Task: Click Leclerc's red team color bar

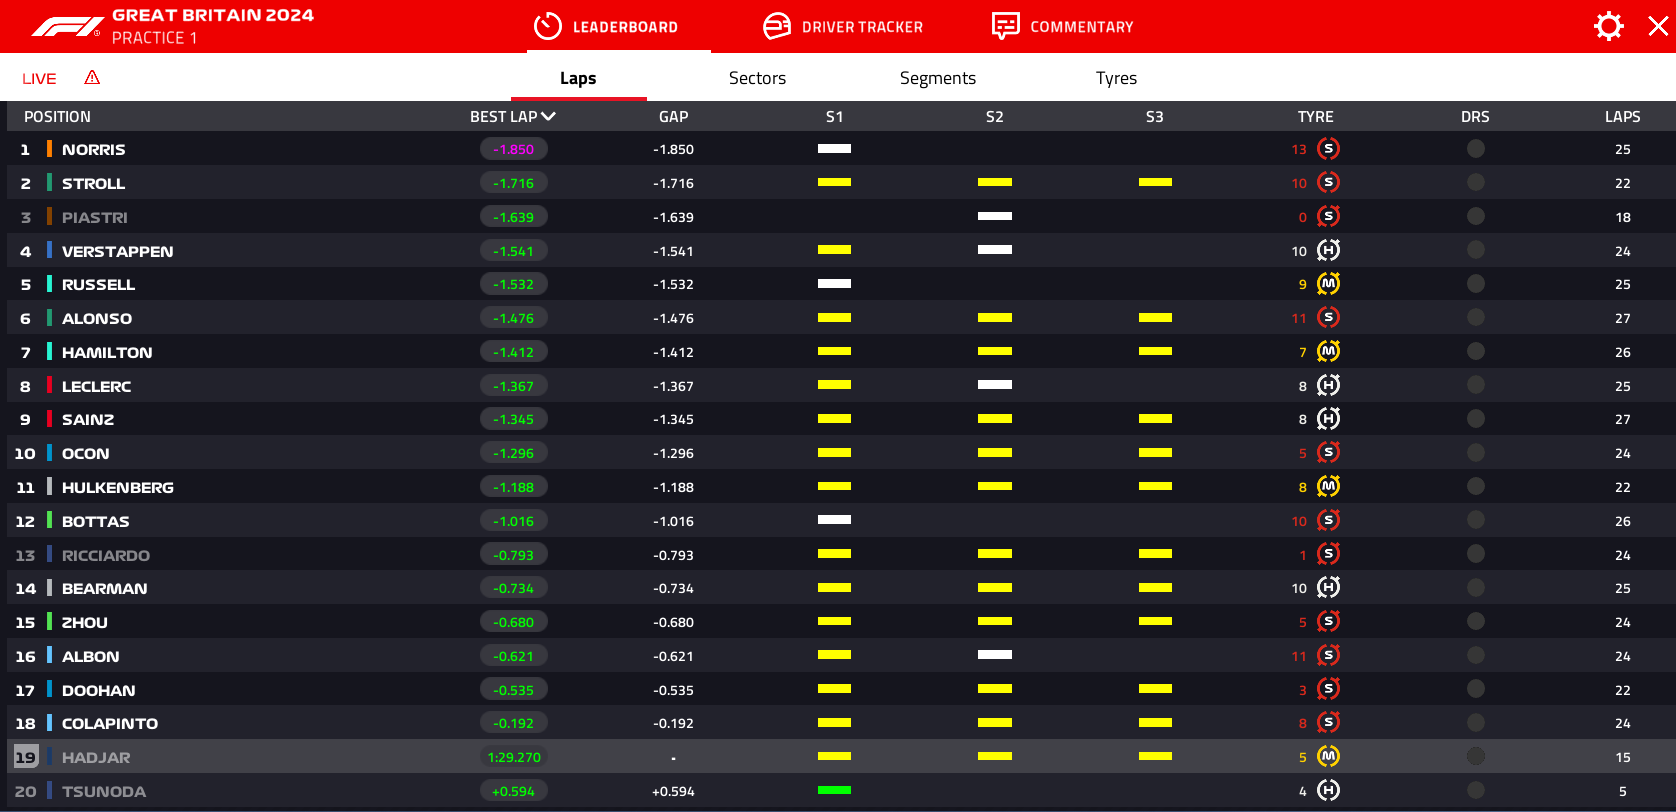Action: coord(49,386)
